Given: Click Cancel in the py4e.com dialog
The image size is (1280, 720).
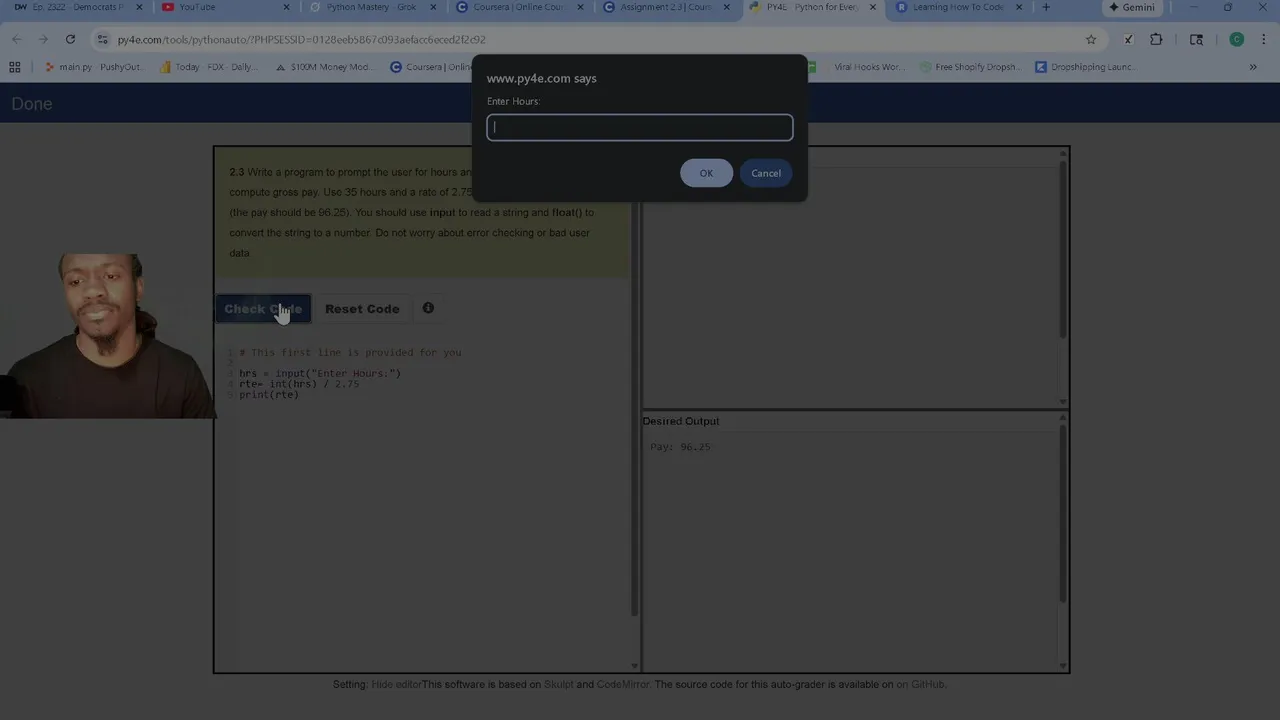Looking at the screenshot, I should click(766, 173).
